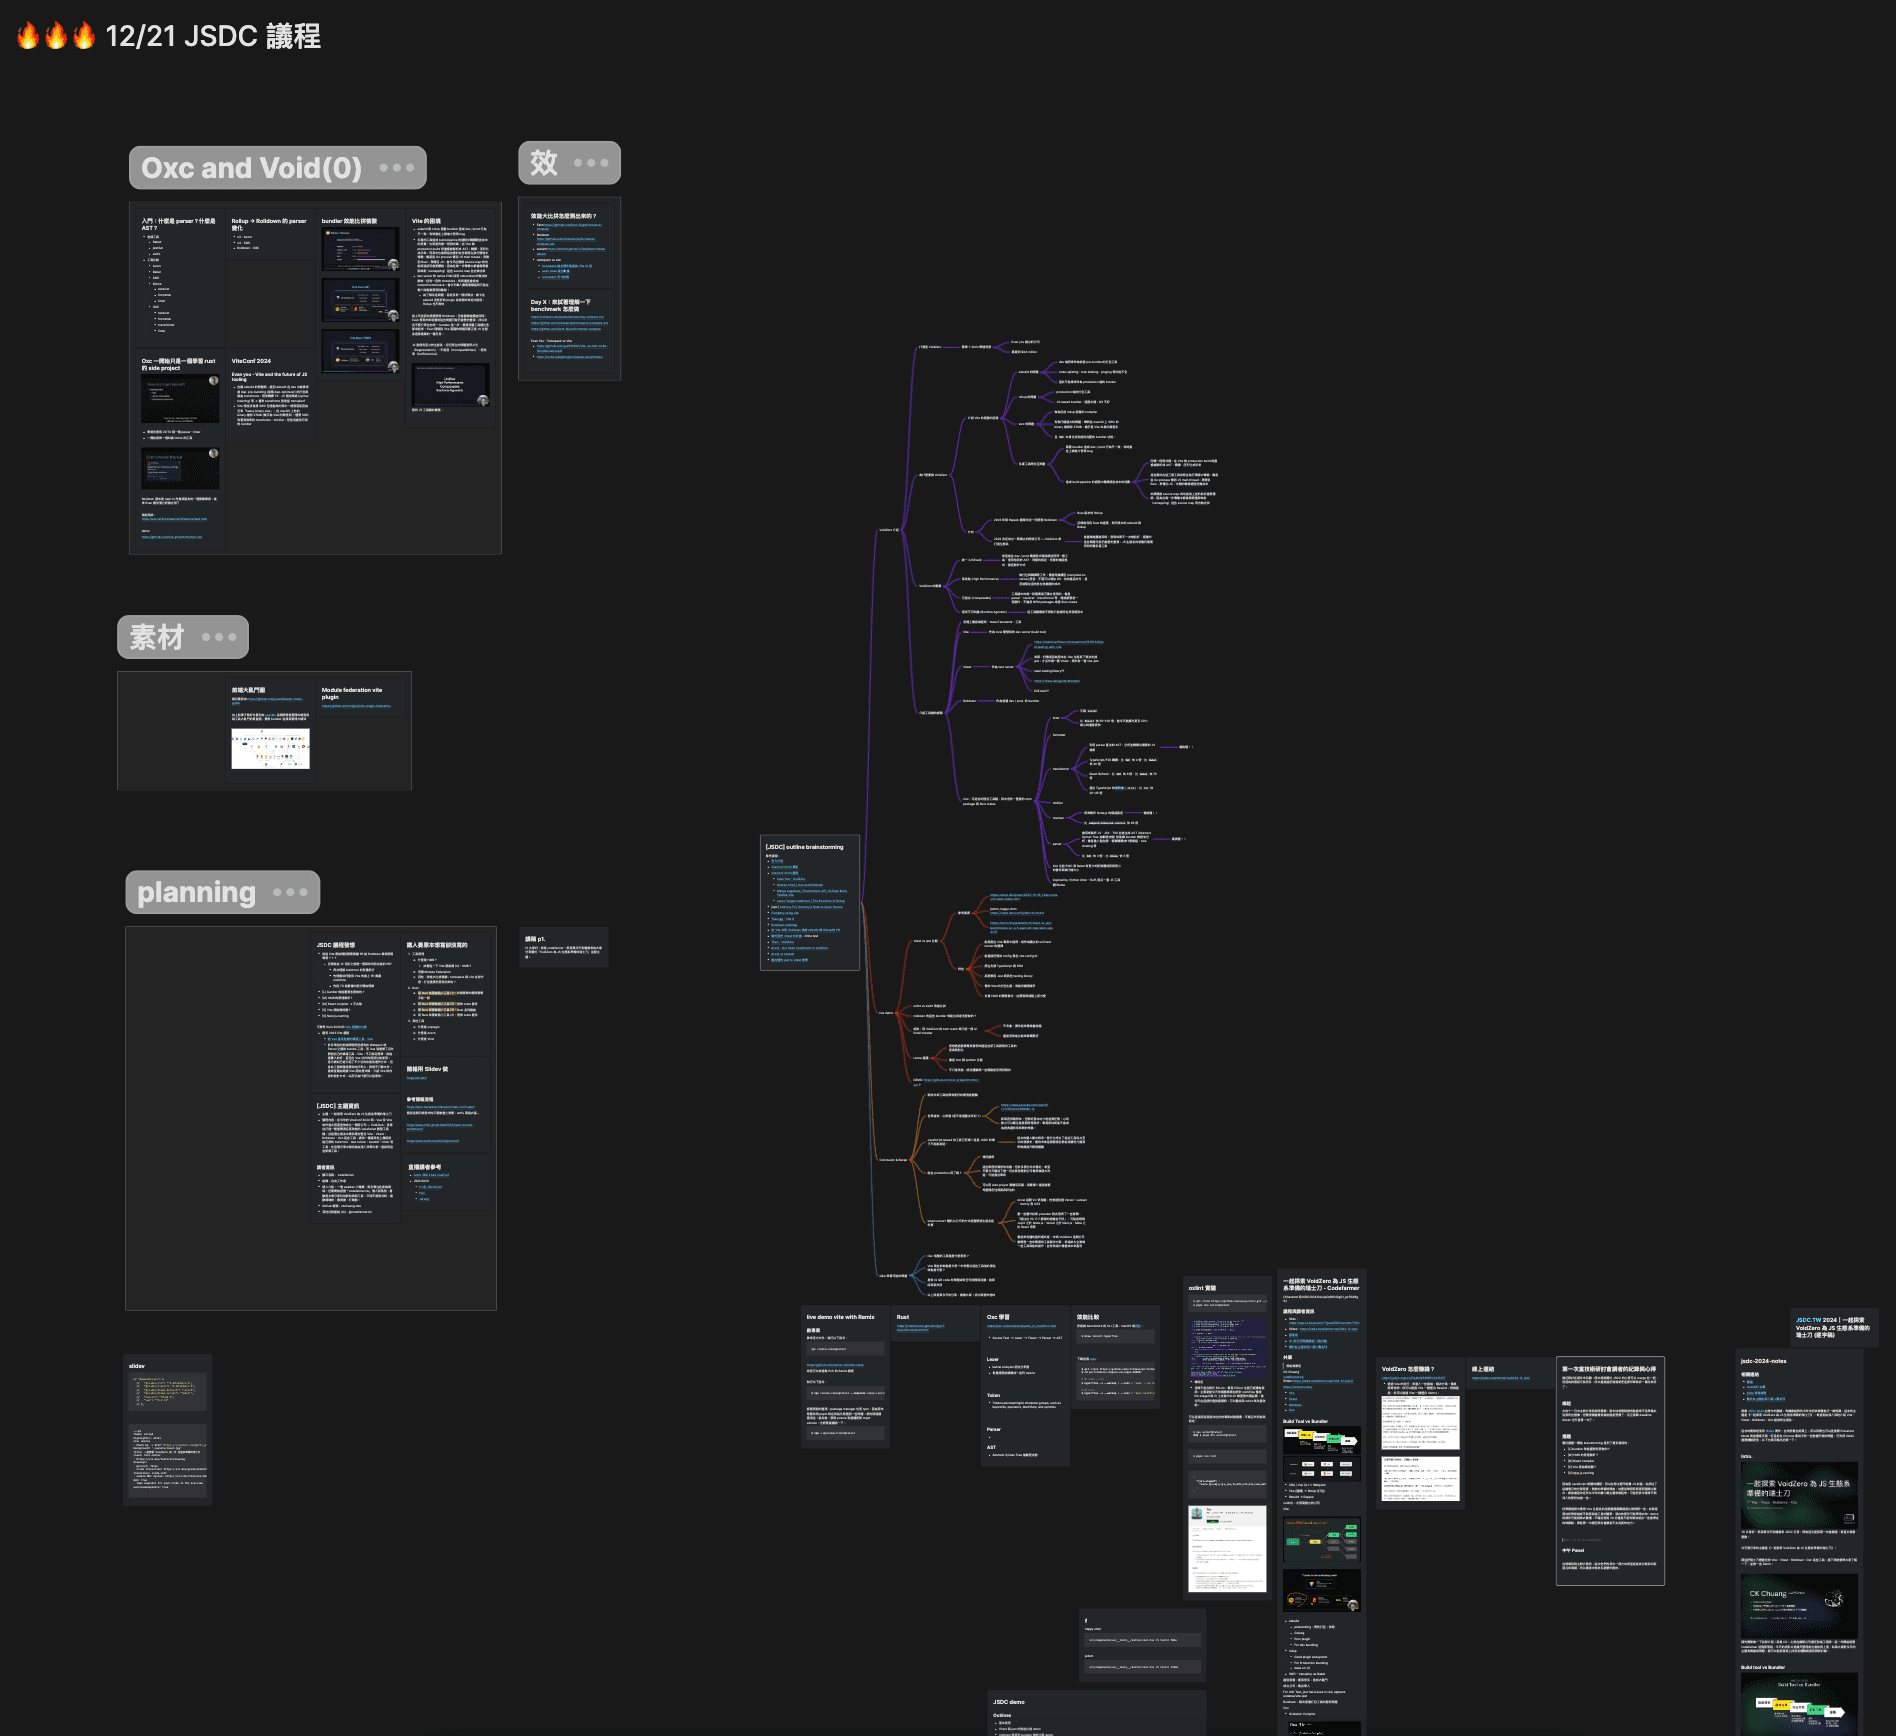This screenshot has width=1896, height=1736.
Task: Open the first slide thumbnail in bundler 效能比拼 card
Action: pos(361,250)
